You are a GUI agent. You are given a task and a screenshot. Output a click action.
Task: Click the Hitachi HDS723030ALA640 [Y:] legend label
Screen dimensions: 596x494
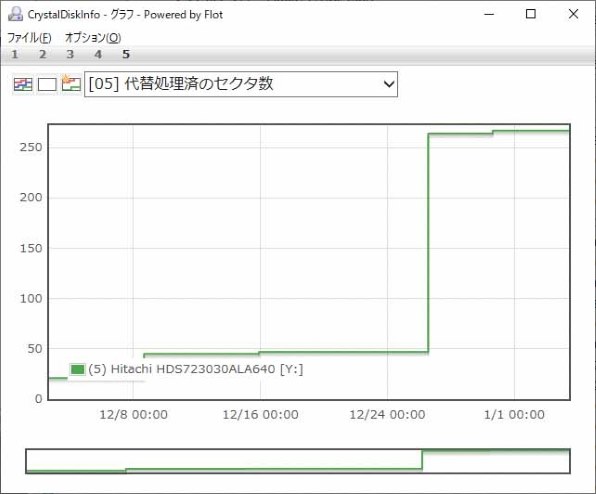click(195, 369)
